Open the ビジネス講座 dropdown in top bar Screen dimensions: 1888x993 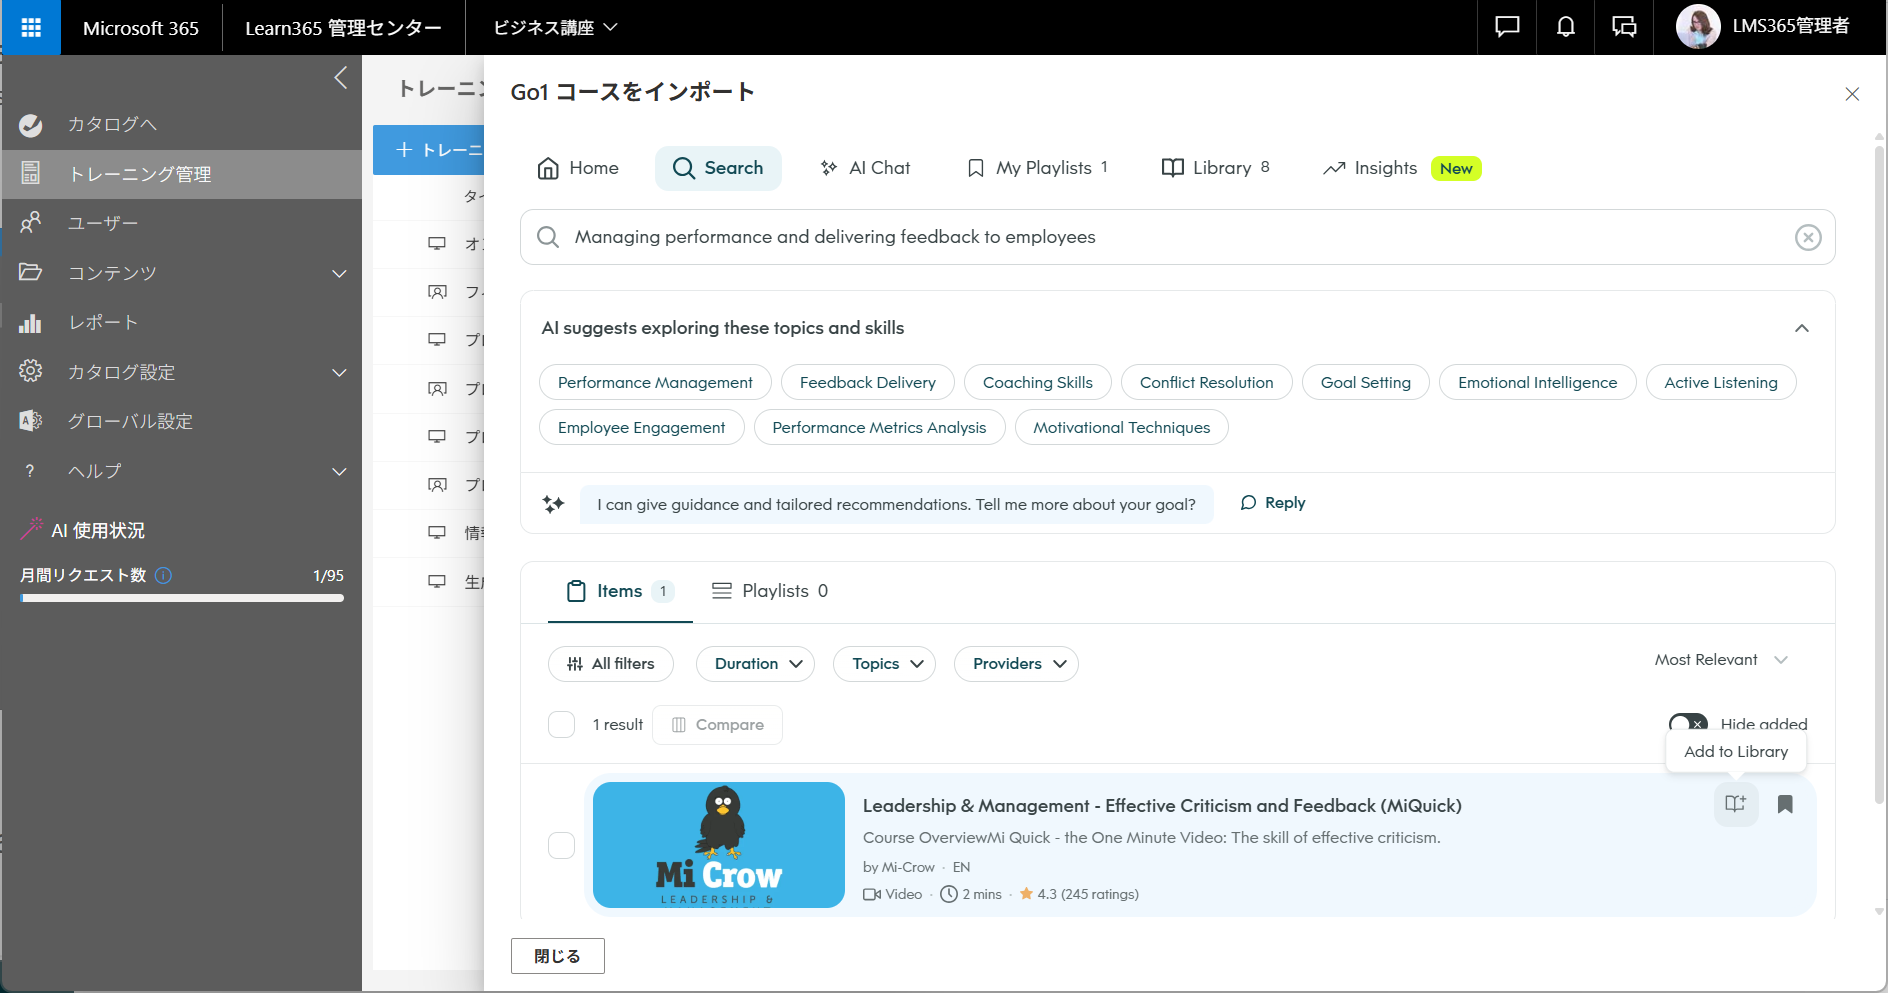coord(555,27)
